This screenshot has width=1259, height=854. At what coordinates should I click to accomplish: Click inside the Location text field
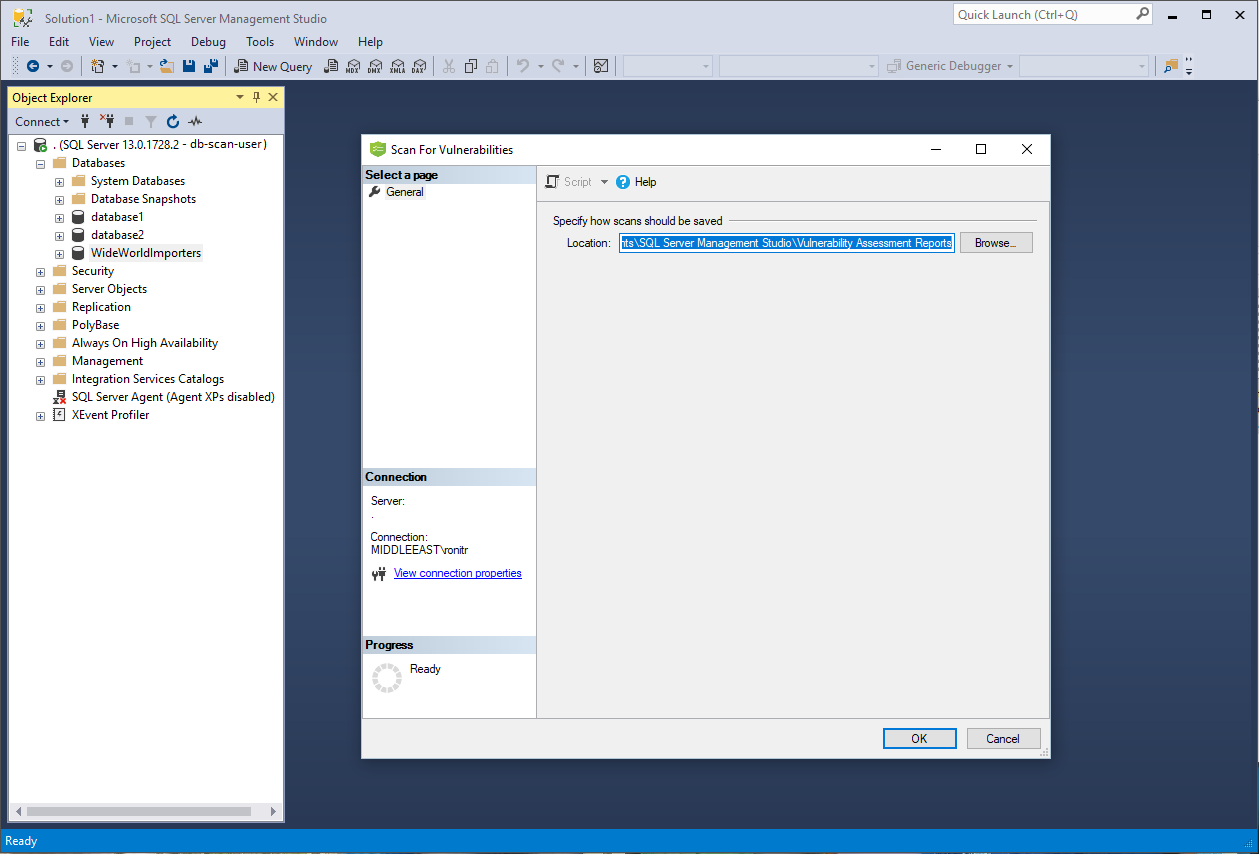point(786,242)
